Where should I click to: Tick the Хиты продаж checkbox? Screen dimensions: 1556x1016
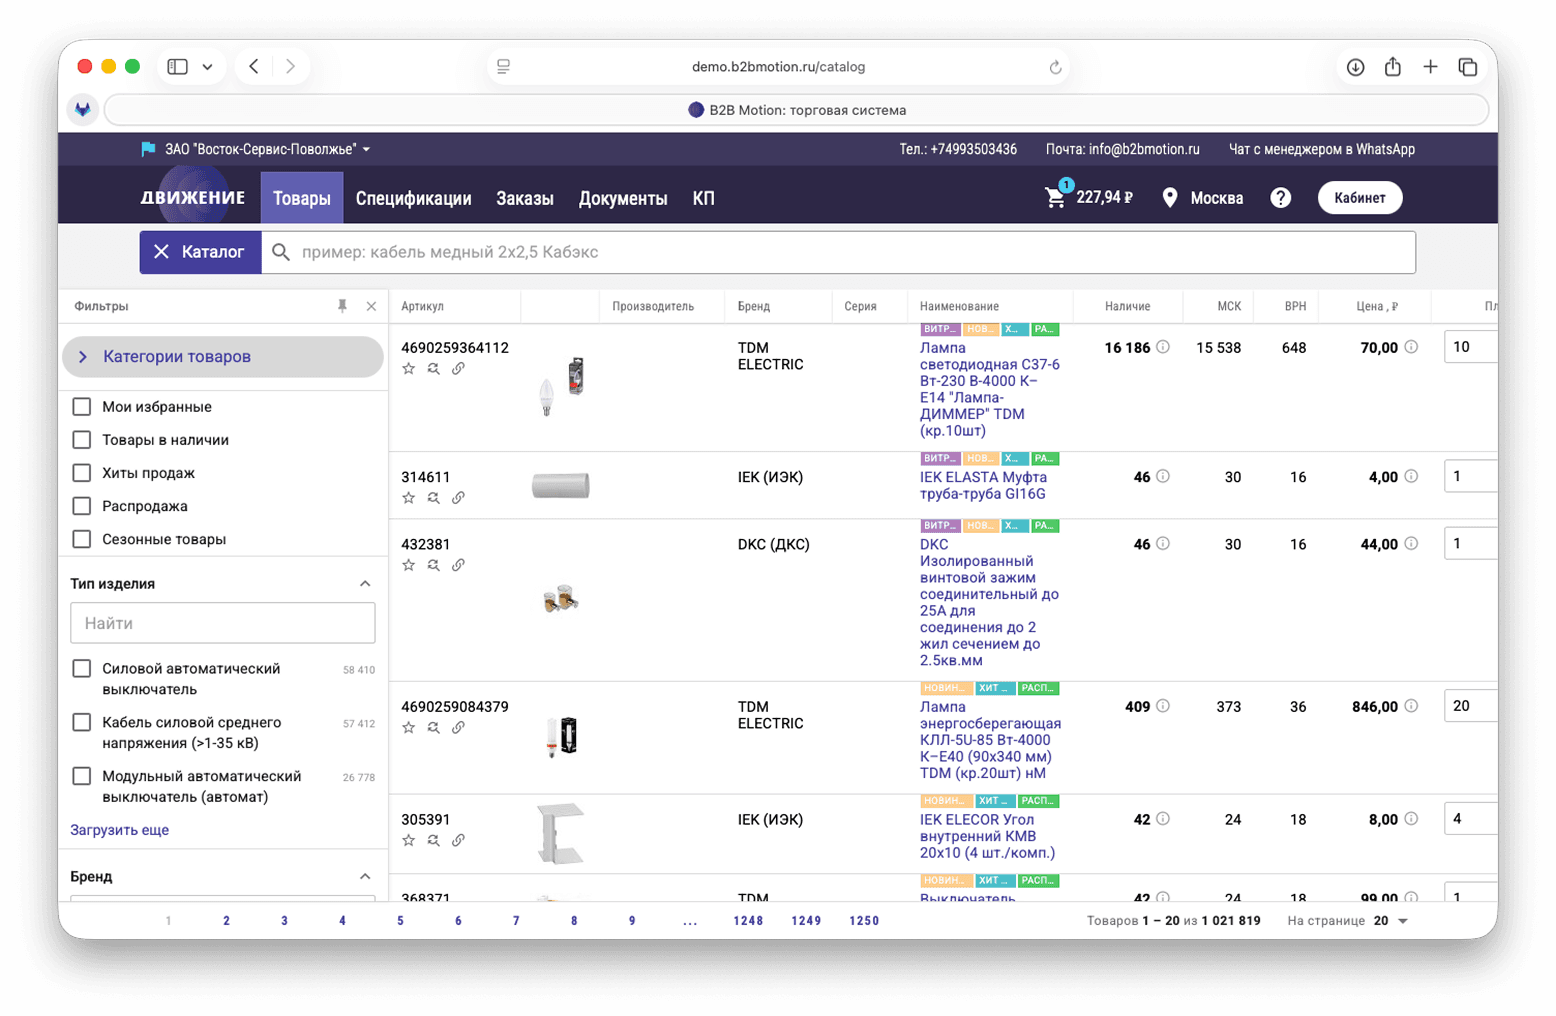(x=82, y=473)
